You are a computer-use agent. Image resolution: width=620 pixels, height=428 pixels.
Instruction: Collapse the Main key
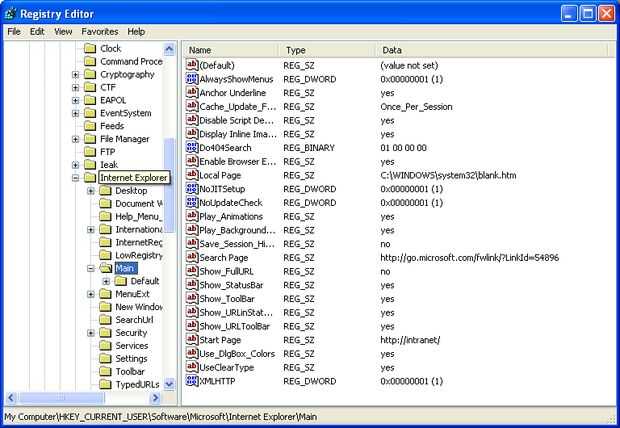point(91,269)
